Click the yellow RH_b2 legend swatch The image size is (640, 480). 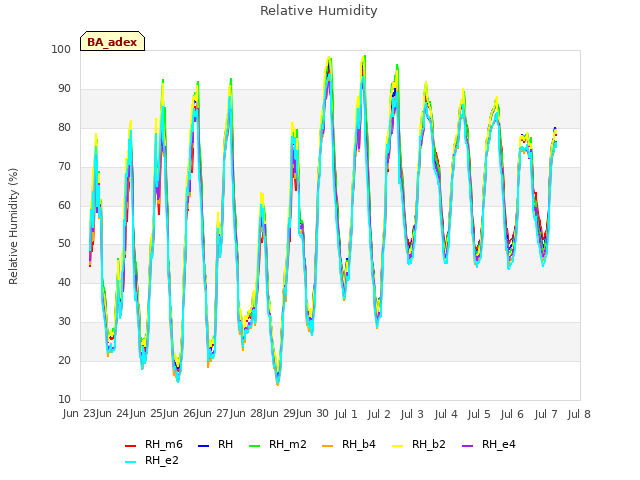click(397, 445)
